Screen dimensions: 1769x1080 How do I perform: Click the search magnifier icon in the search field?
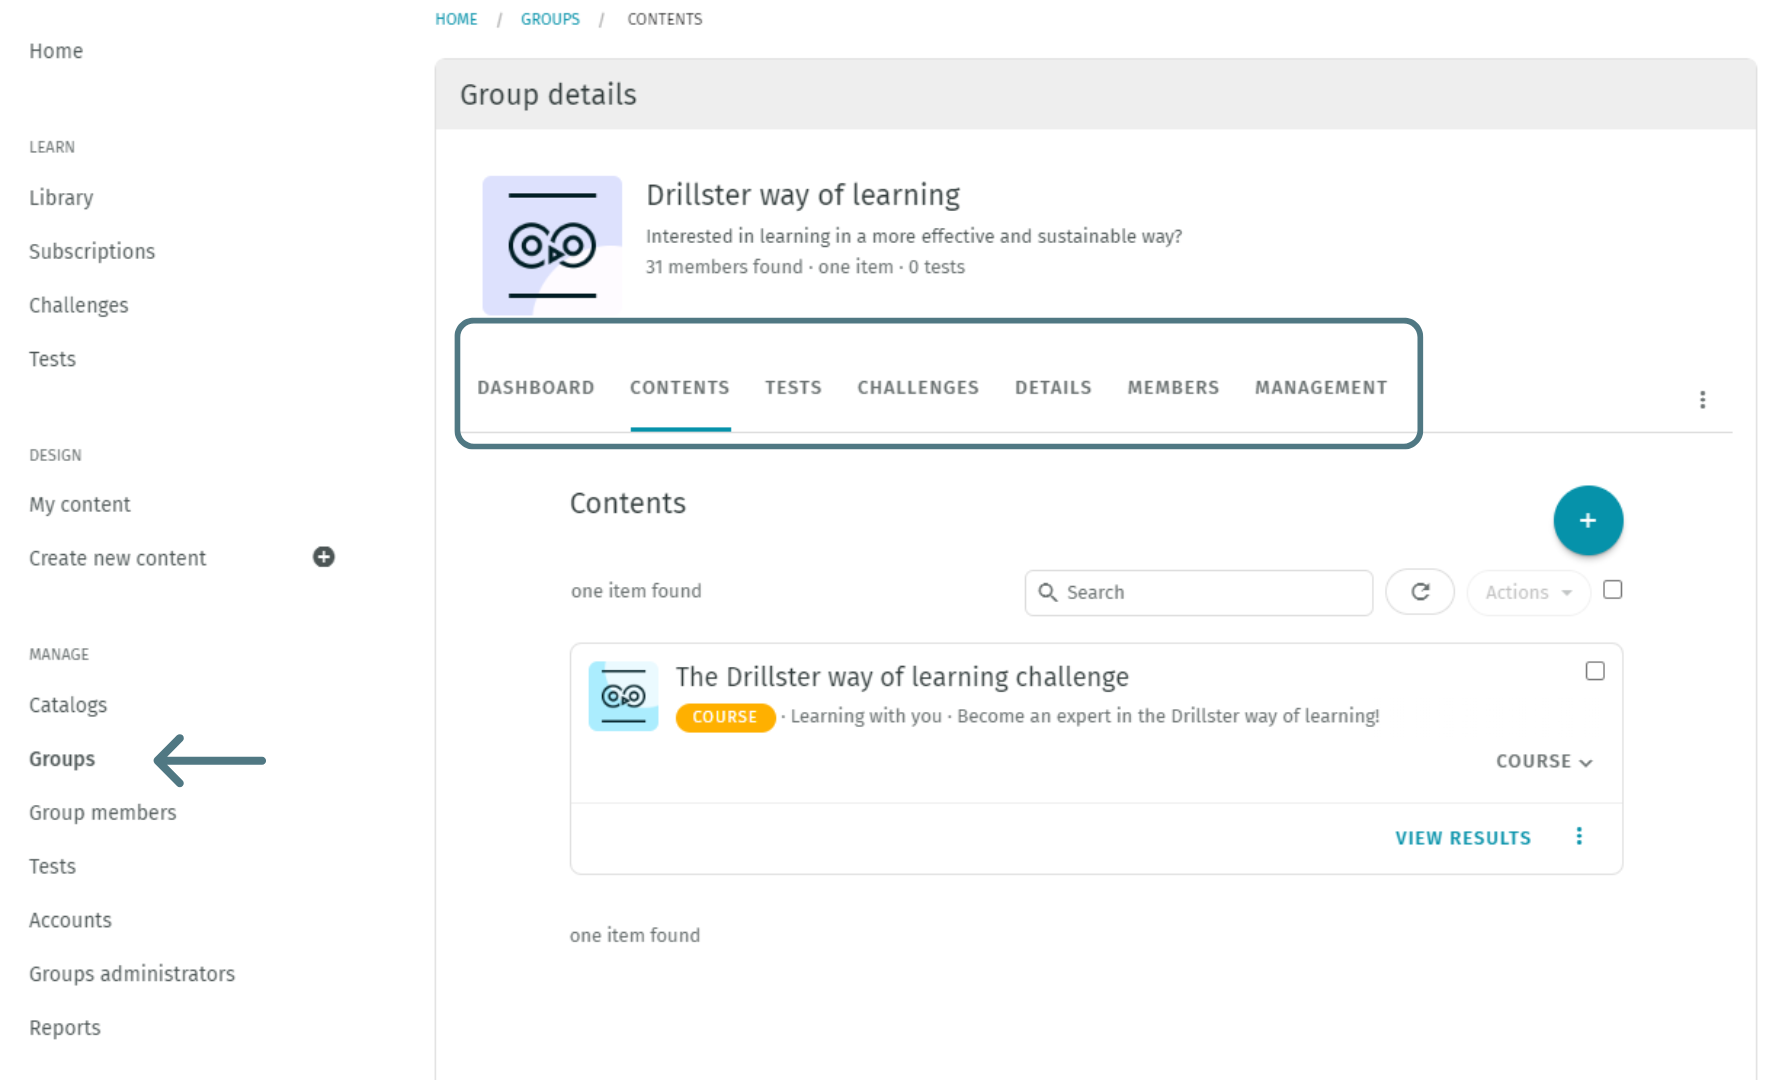(1048, 592)
